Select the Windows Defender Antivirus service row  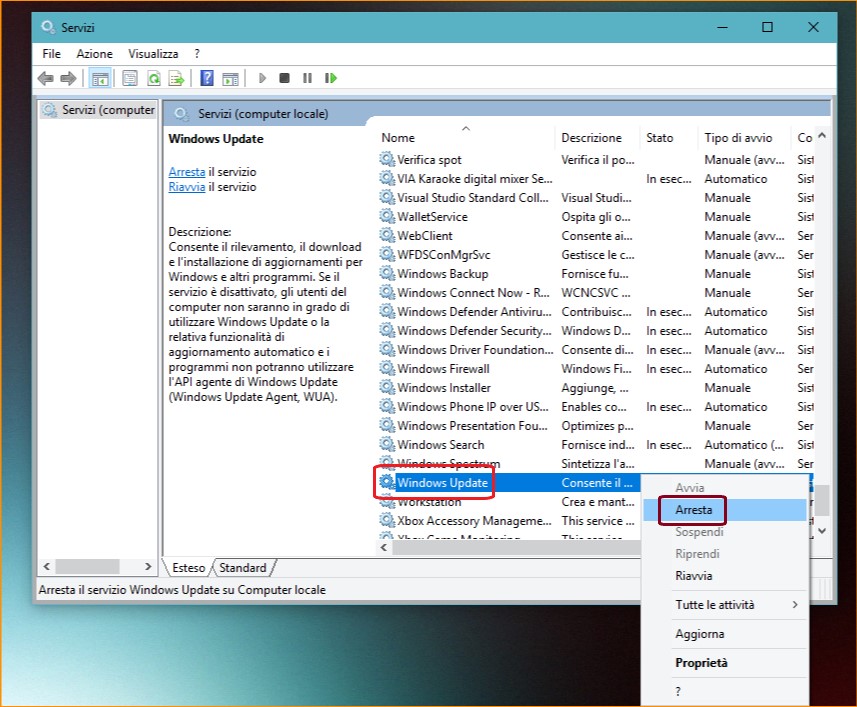tap(596, 311)
